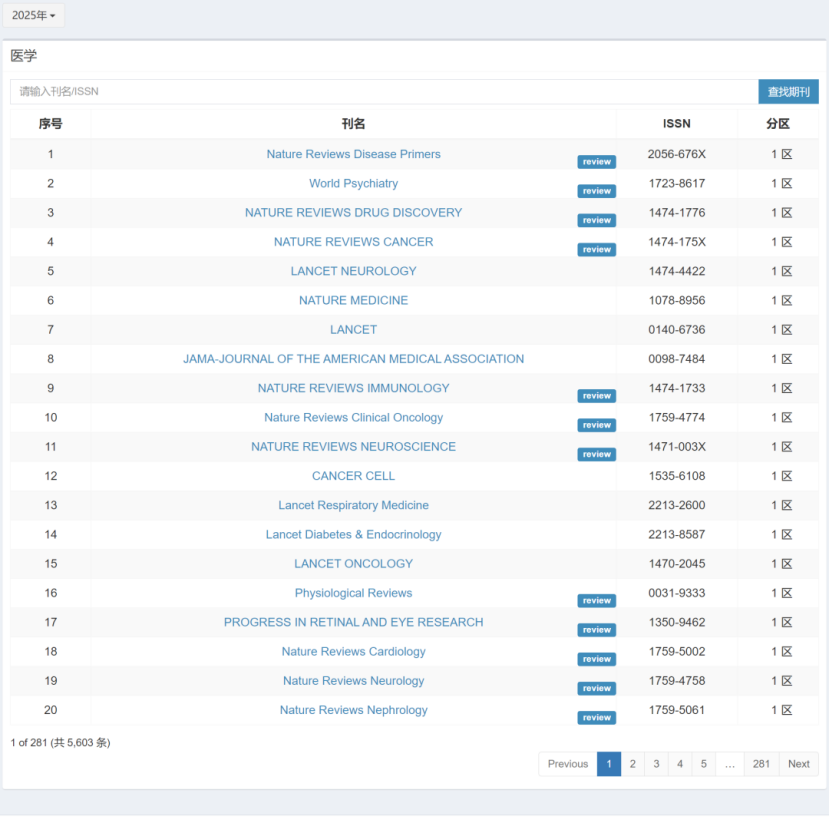830x824 pixels.
Task: Open Nature Reviews Disease Primers link
Action: coord(353,154)
